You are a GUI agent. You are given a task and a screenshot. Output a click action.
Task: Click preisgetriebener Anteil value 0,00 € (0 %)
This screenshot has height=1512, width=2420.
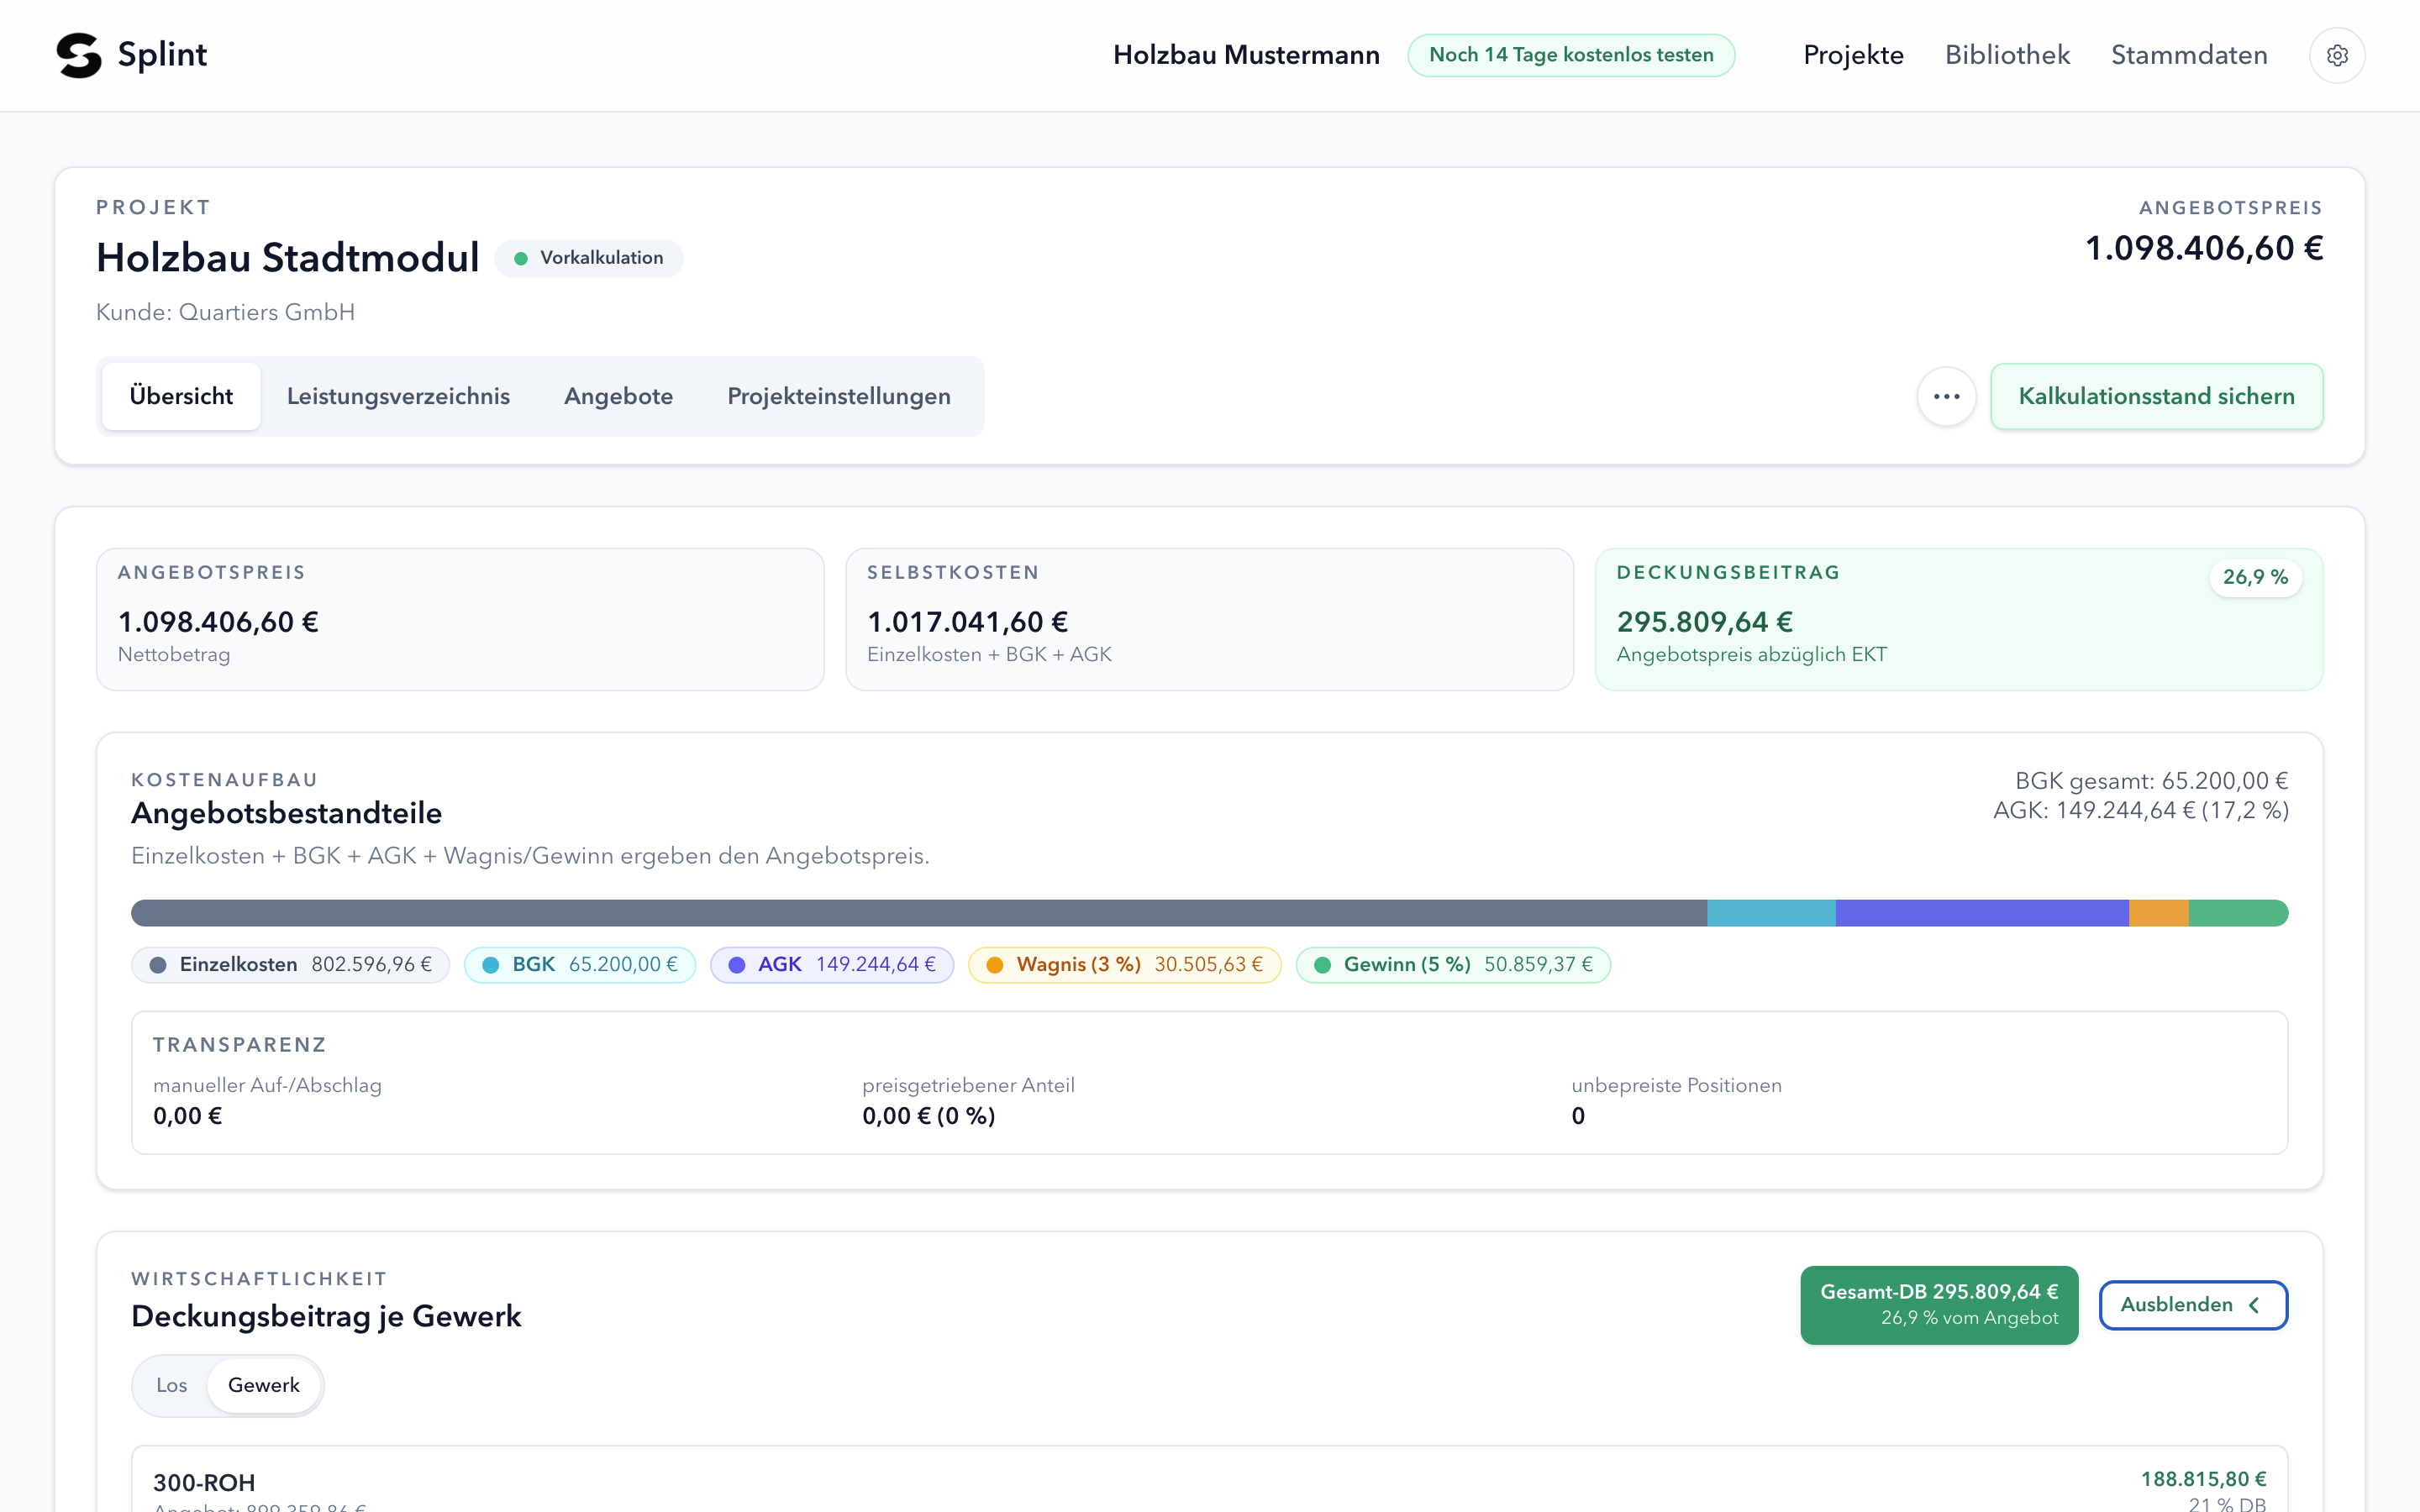tap(928, 1116)
